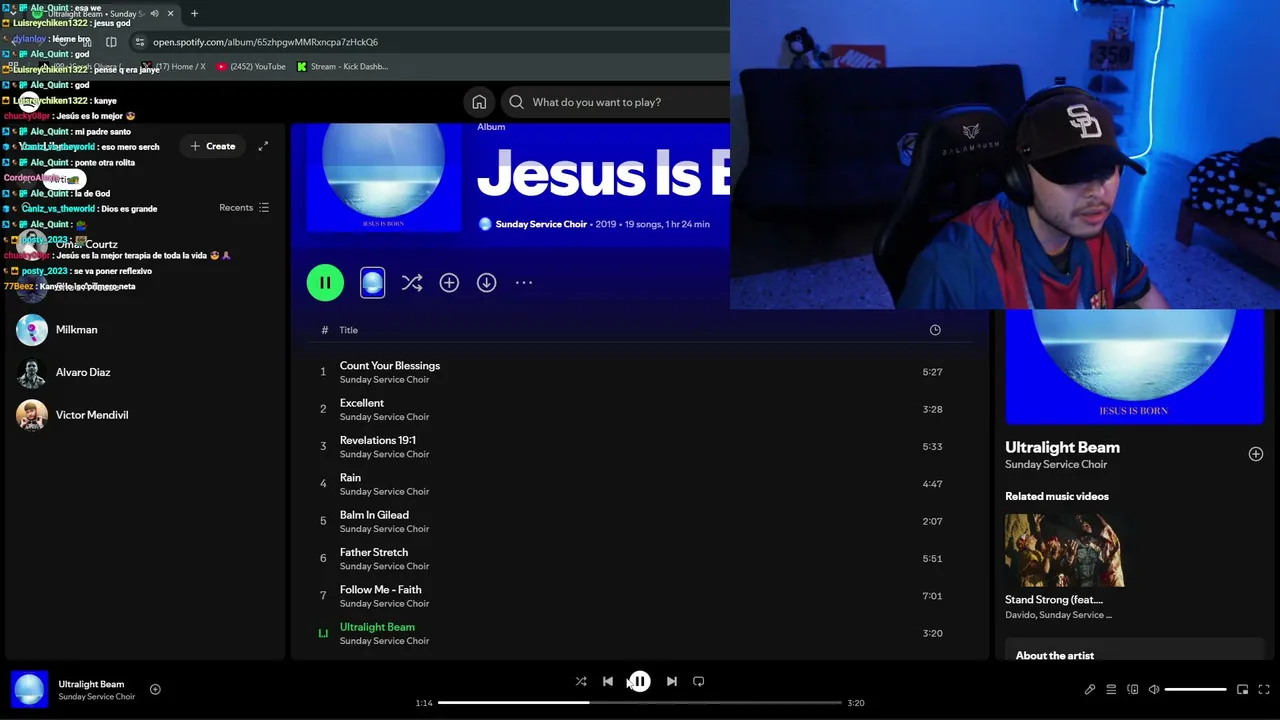The image size is (1280, 720).
Task: Add Ultralight Beam to Liked Songs in the player bar
Action: pyautogui.click(x=155, y=689)
